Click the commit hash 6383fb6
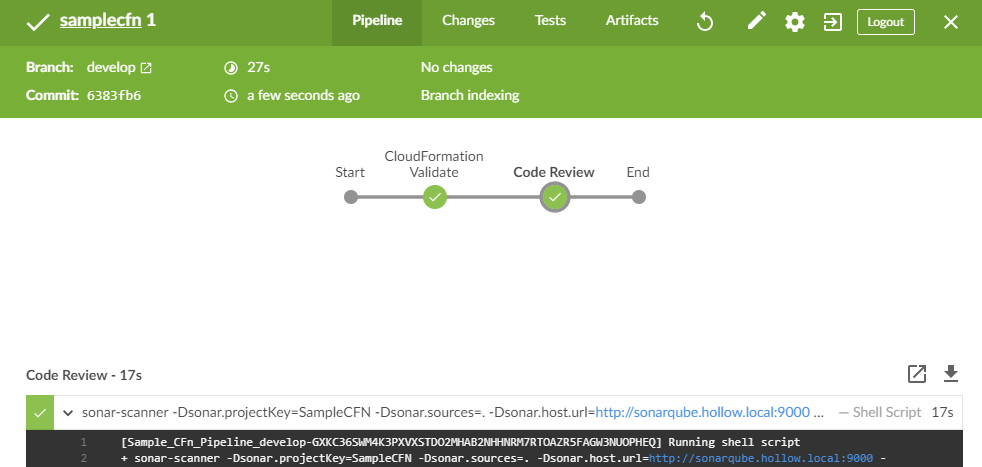Viewport: 982px width, 467px height. pyautogui.click(x=114, y=96)
